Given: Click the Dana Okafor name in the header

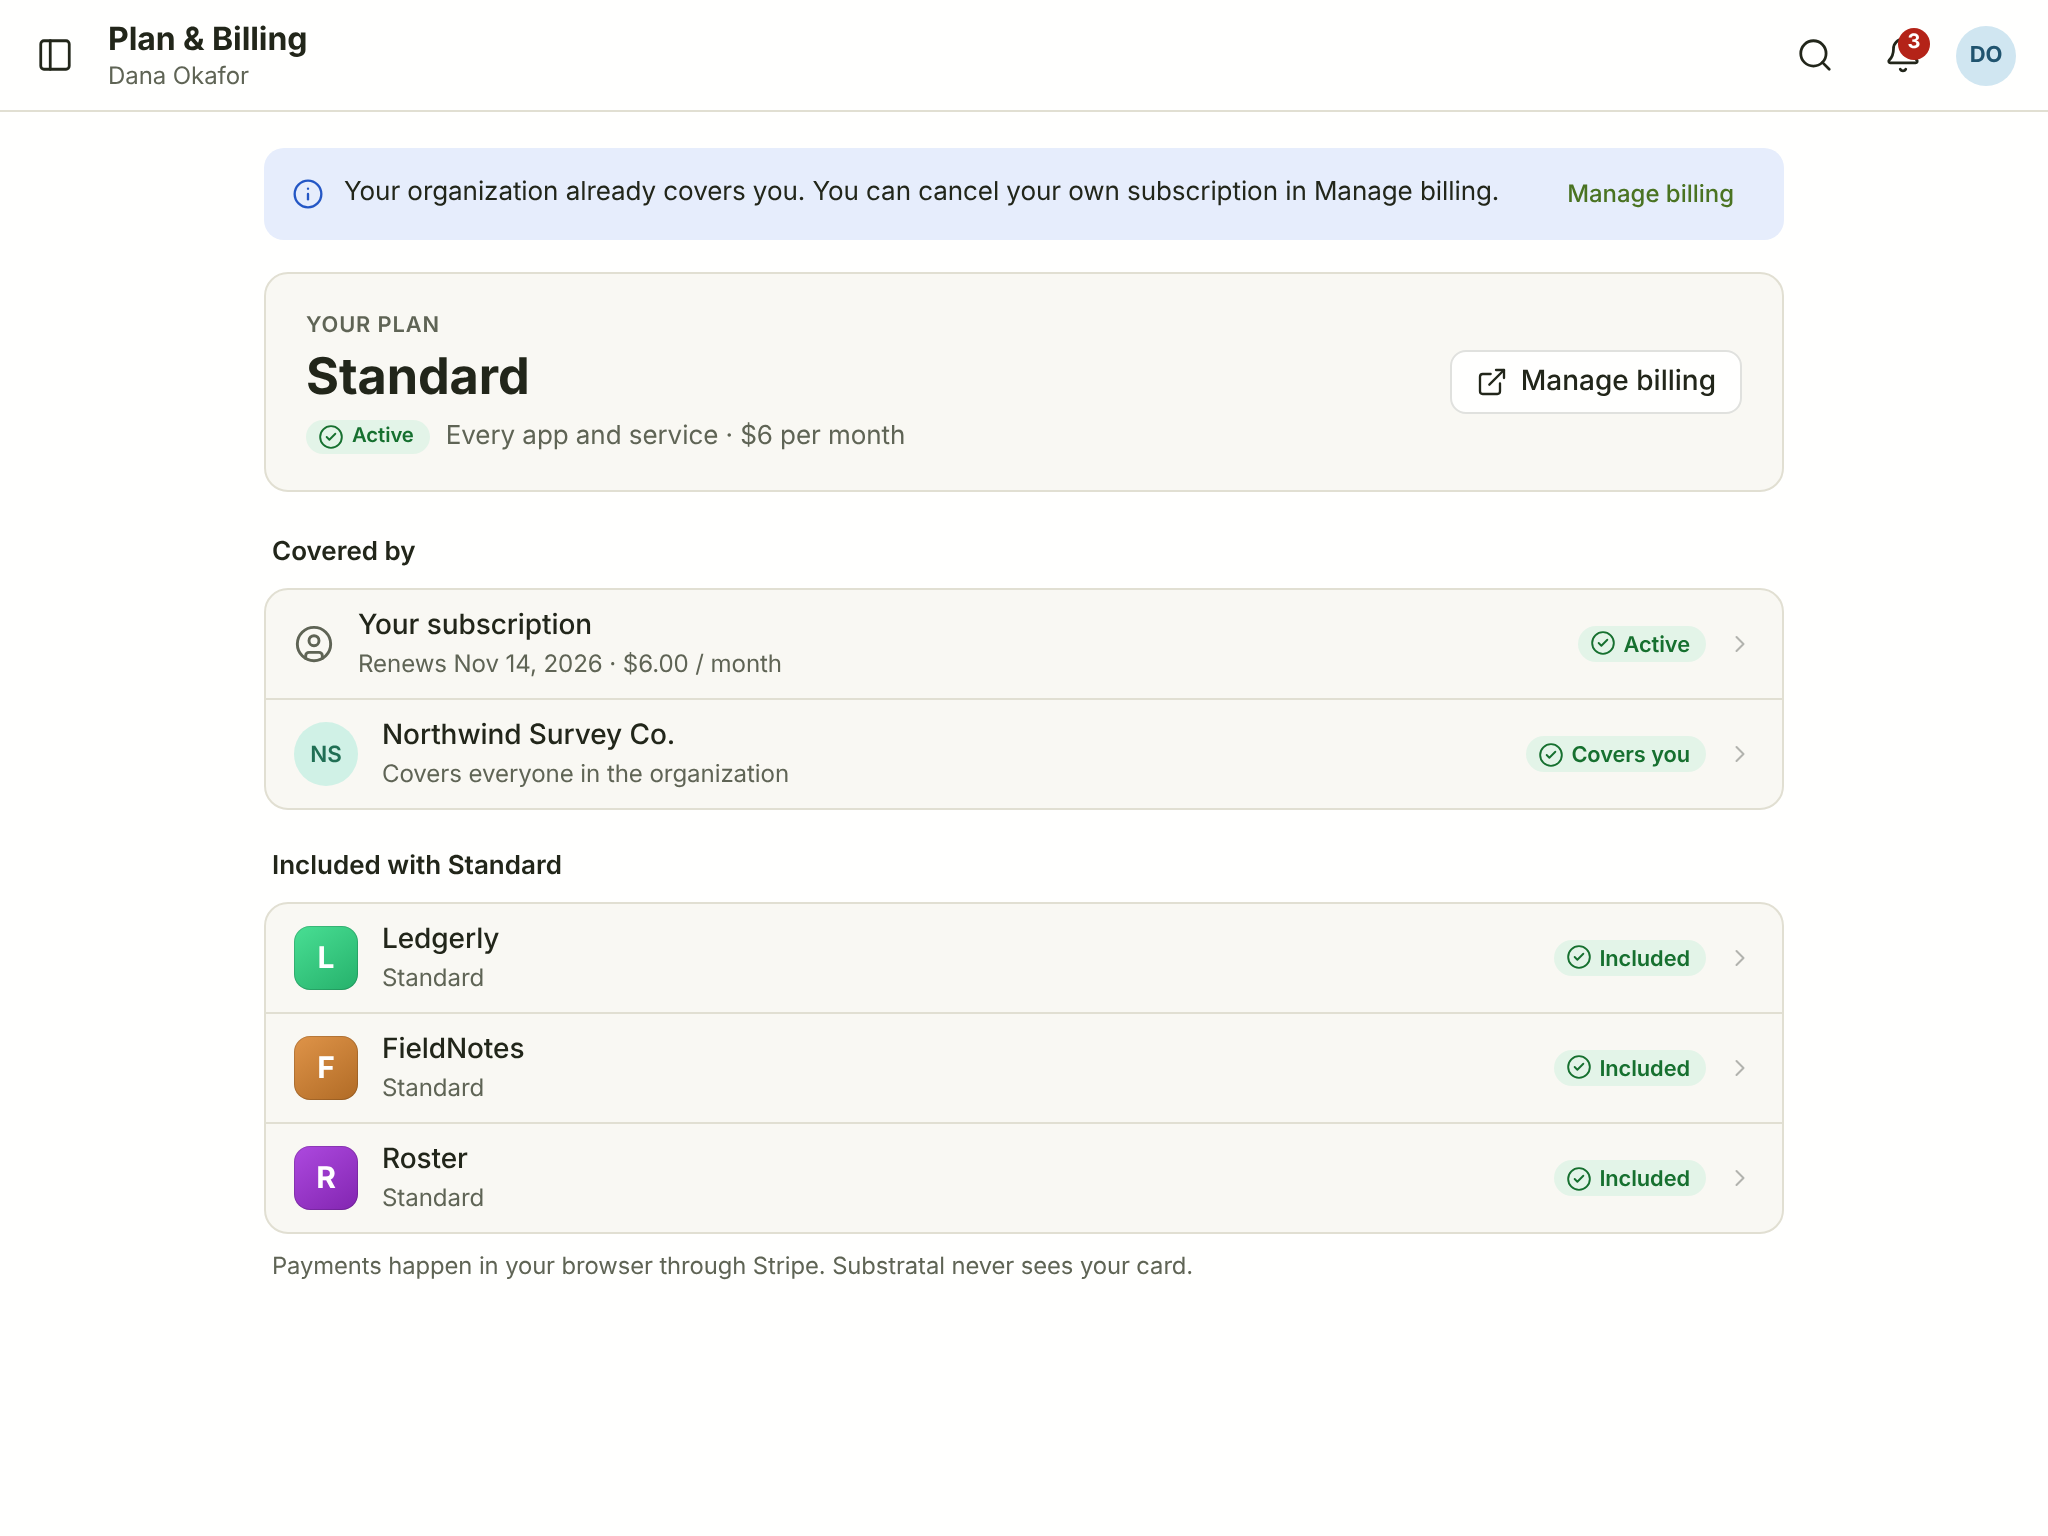Looking at the screenshot, I should pyautogui.click(x=178, y=76).
